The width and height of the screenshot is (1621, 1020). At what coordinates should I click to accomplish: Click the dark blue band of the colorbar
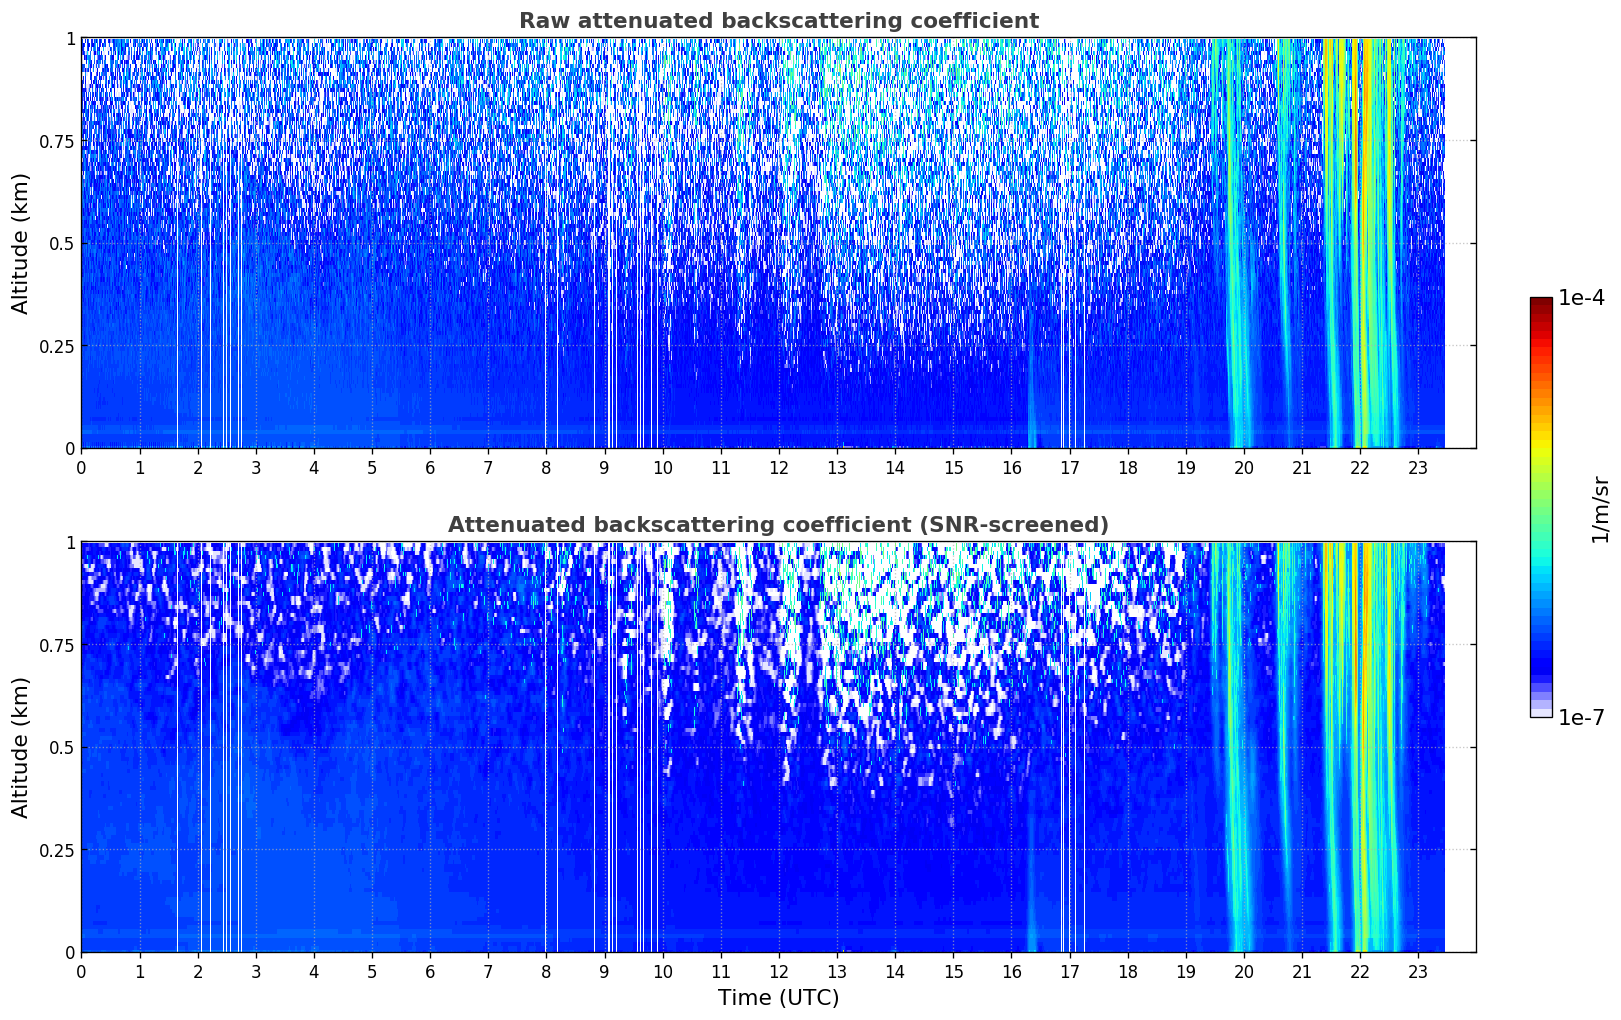click(1541, 665)
